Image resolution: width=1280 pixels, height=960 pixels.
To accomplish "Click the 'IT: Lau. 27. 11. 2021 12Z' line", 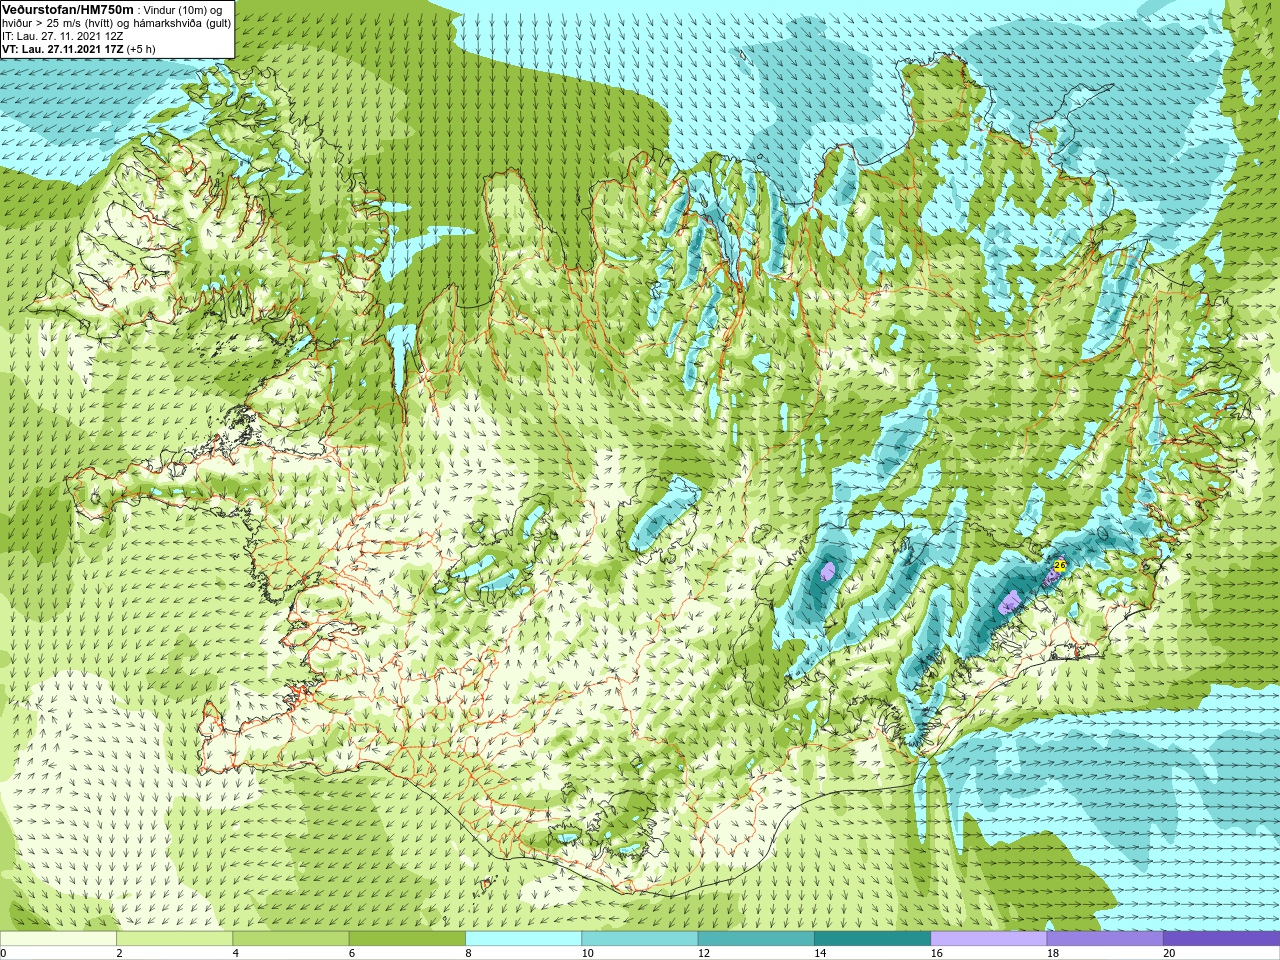I will (x=63, y=36).
